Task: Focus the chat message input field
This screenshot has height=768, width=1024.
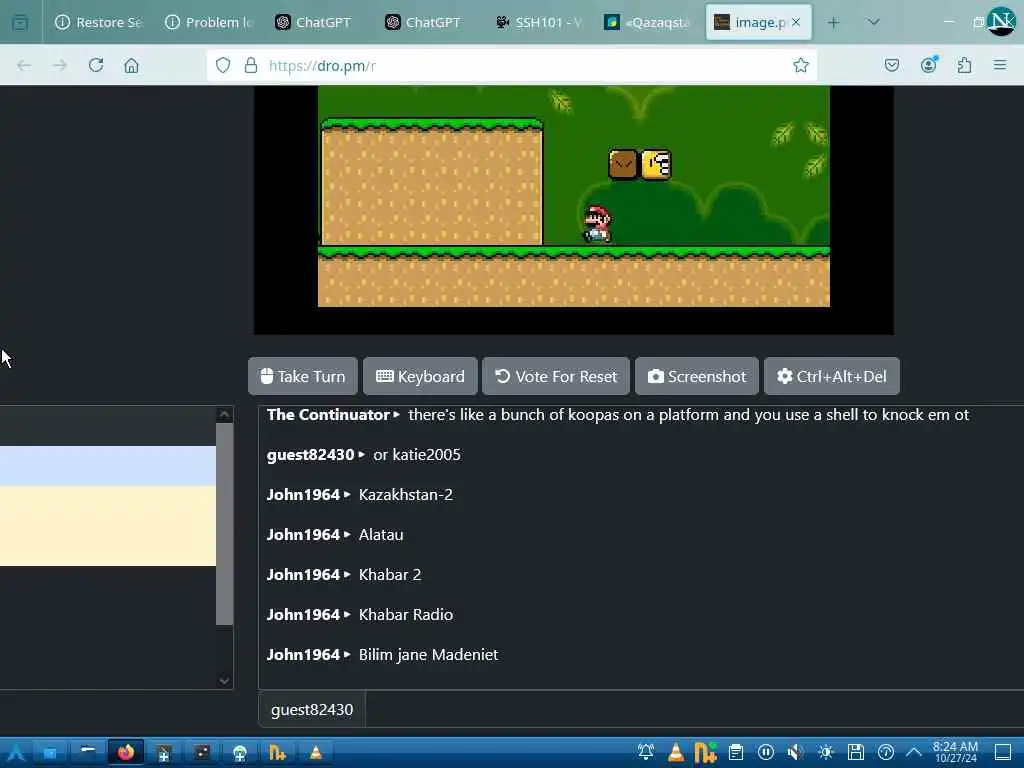Action: [695, 709]
